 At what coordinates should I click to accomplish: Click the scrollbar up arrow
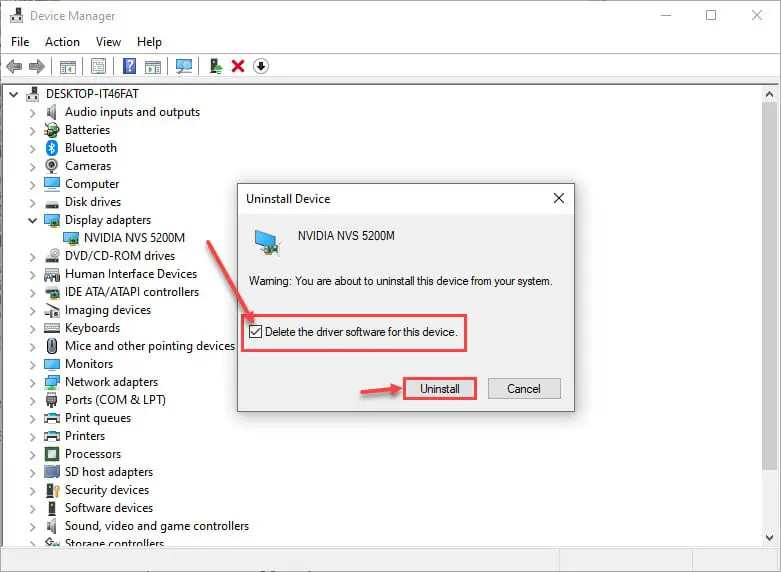pyautogui.click(x=769, y=94)
